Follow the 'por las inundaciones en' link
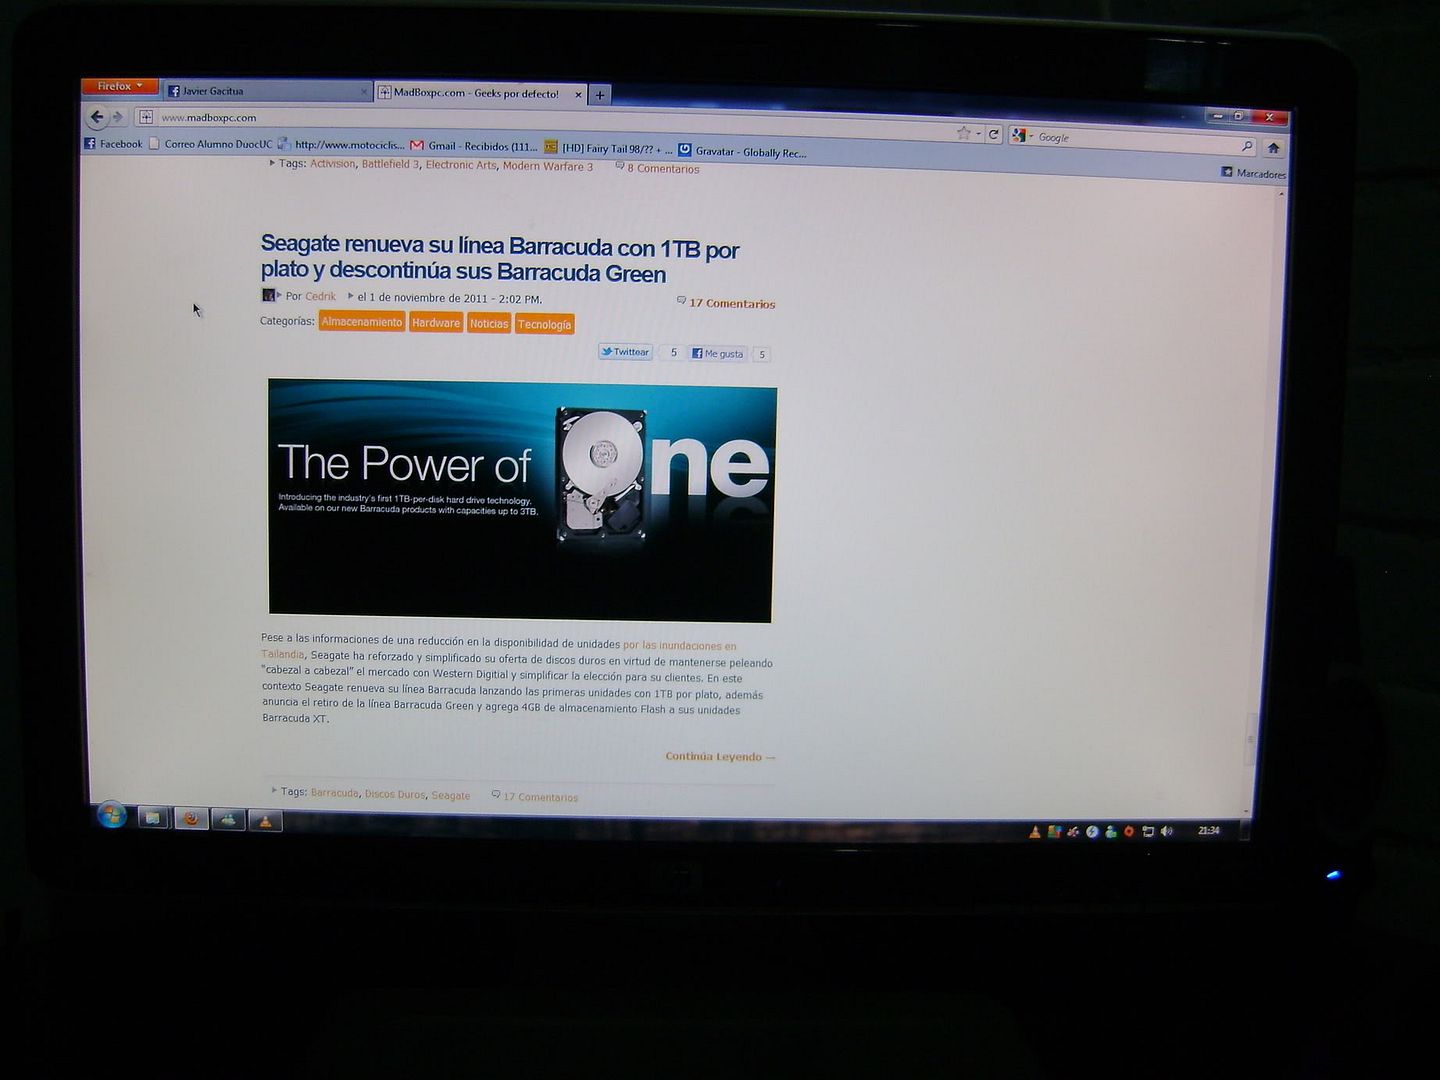The width and height of the screenshot is (1440, 1080). 679,646
